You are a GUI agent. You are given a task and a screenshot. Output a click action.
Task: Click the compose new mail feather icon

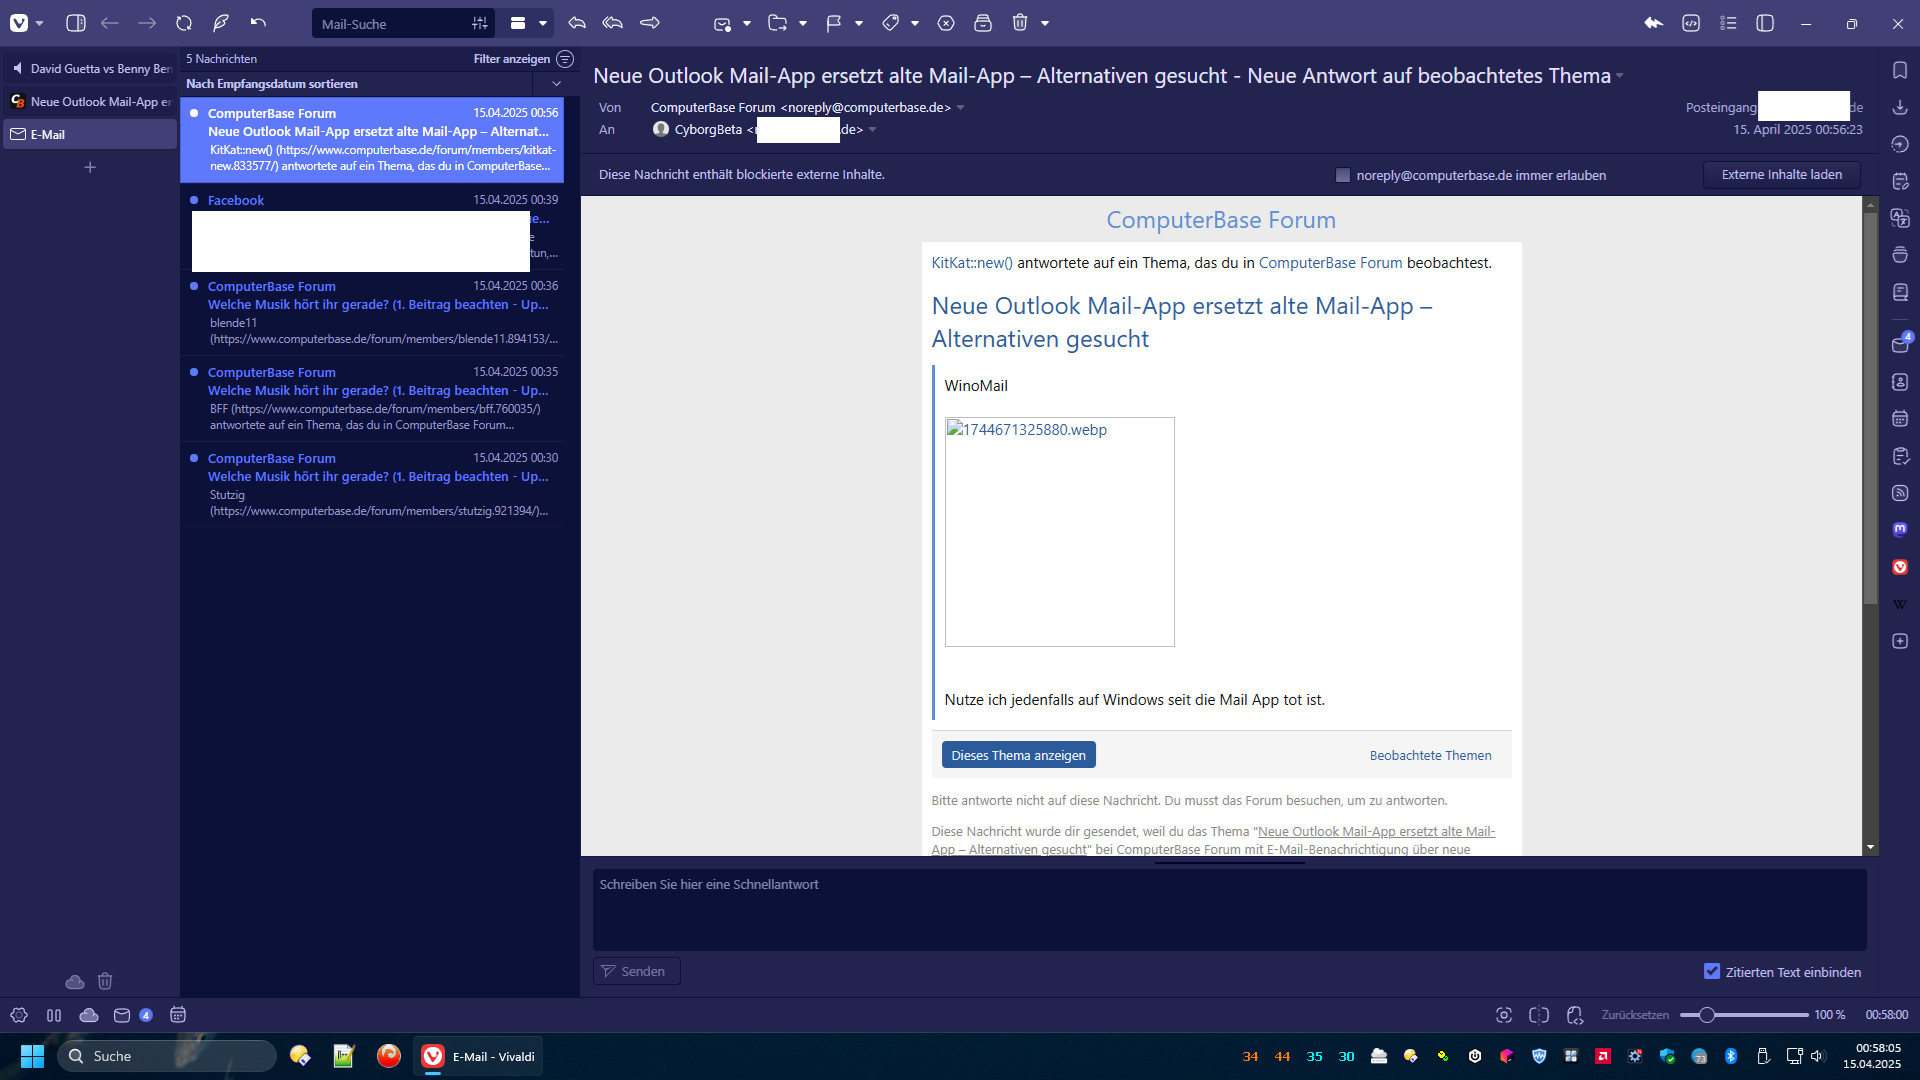221,23
